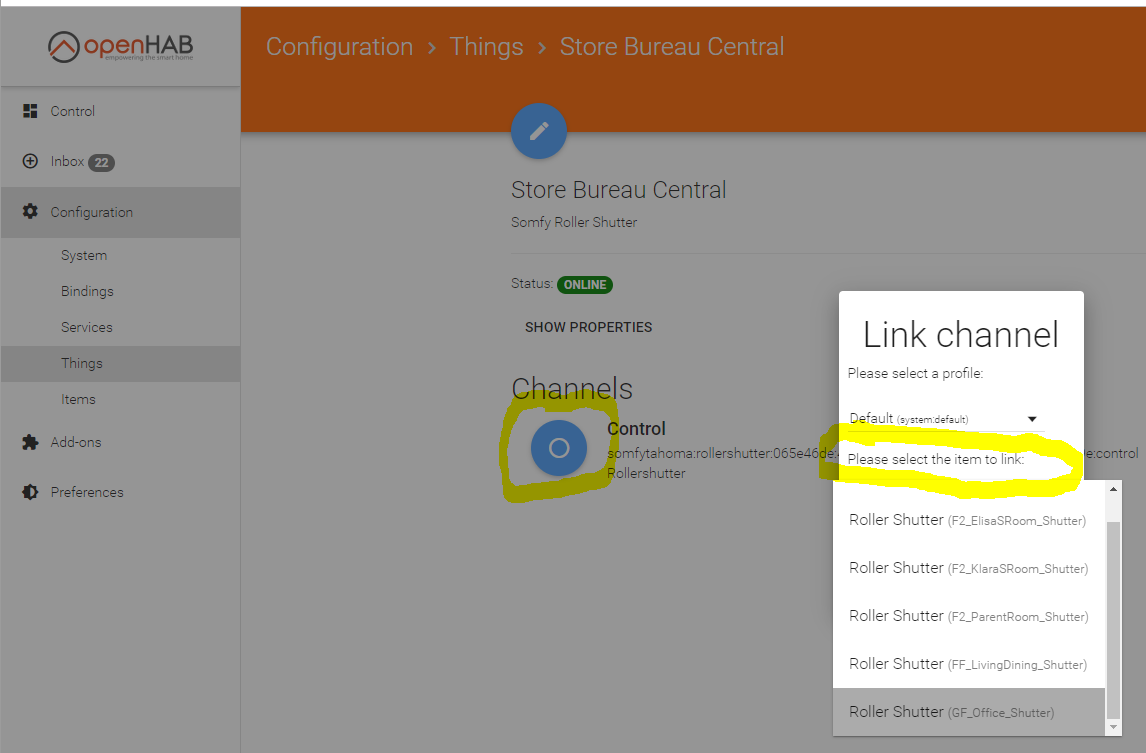The height and width of the screenshot is (753, 1146).
Task: Open the Items sidebar entry
Action: coord(78,400)
